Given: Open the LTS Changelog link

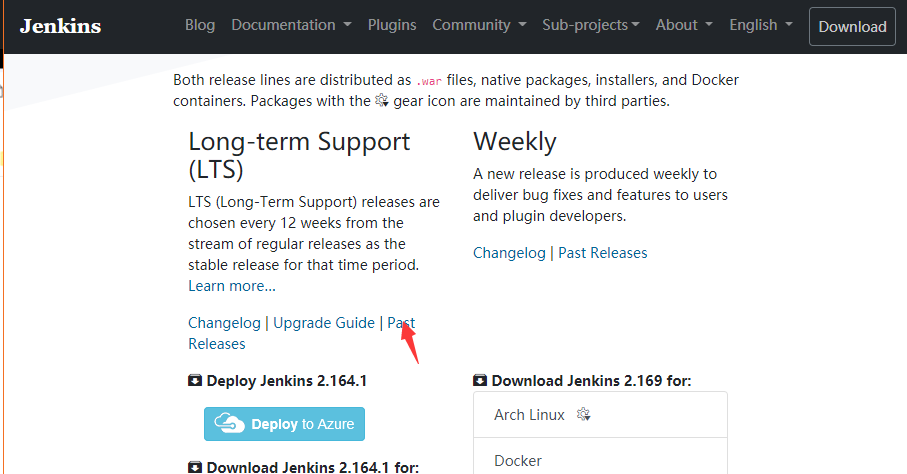Looking at the screenshot, I should tap(224, 323).
